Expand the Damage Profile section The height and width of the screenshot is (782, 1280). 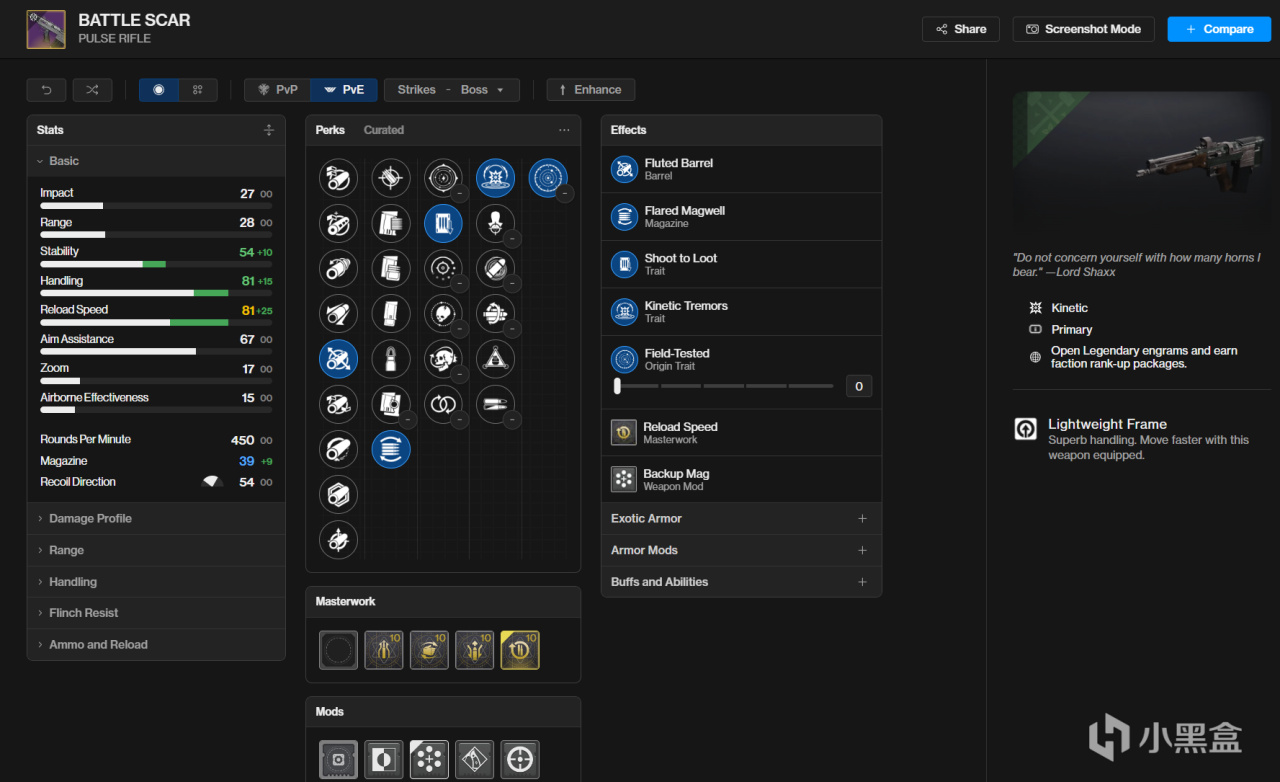click(x=156, y=519)
